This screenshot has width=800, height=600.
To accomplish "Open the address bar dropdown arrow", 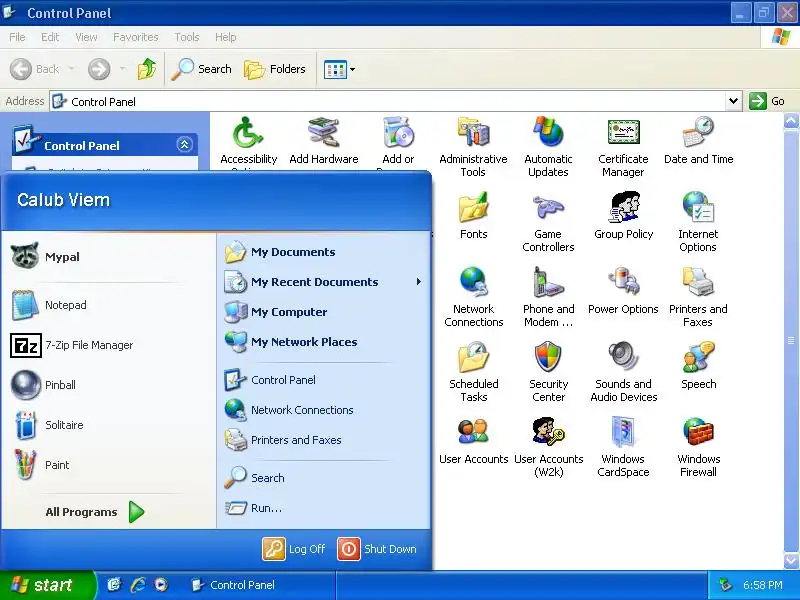I will click(x=733, y=101).
